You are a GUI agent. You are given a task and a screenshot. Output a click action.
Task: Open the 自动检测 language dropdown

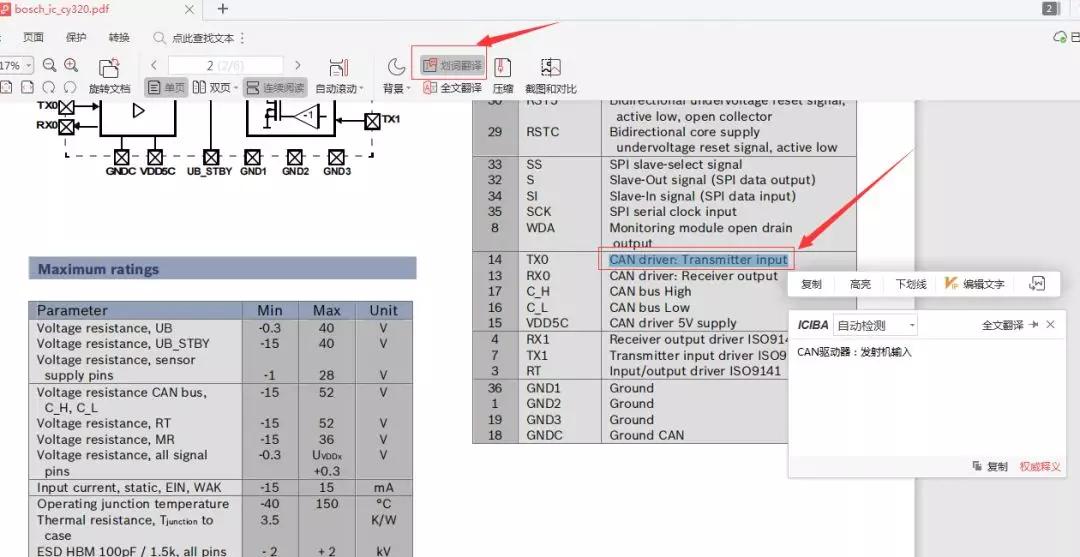[x=875, y=325]
